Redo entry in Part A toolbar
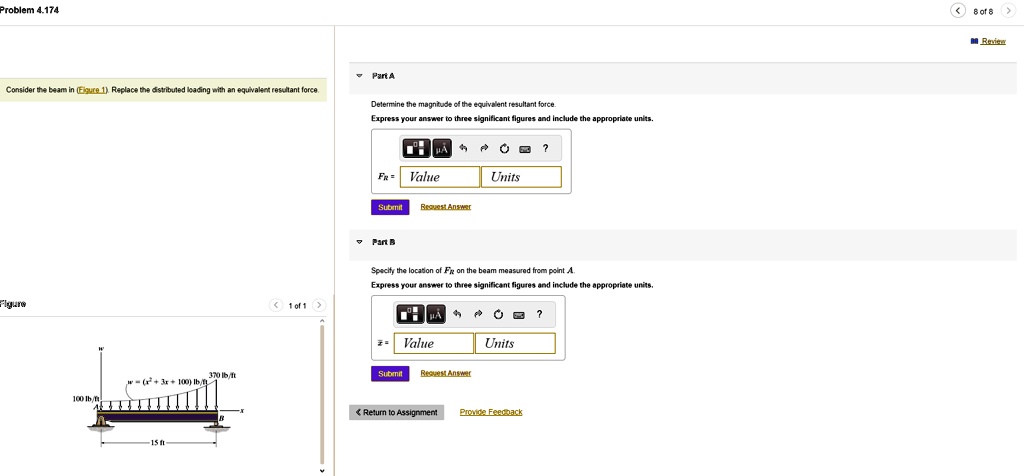The height and width of the screenshot is (476, 1024). [x=484, y=149]
